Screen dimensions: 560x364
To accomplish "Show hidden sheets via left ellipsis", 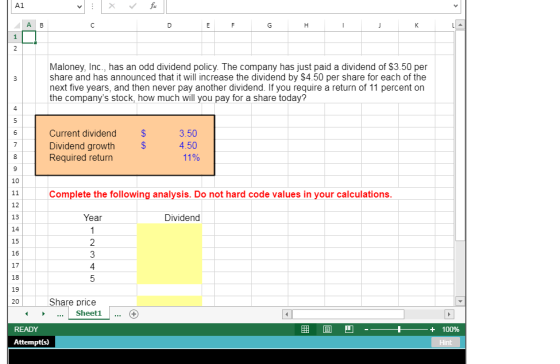I will (x=60, y=314).
